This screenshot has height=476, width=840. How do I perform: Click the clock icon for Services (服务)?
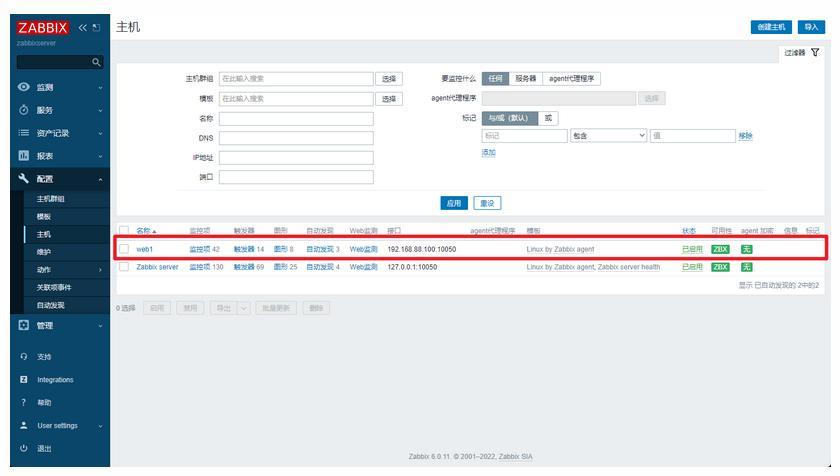(x=24, y=110)
